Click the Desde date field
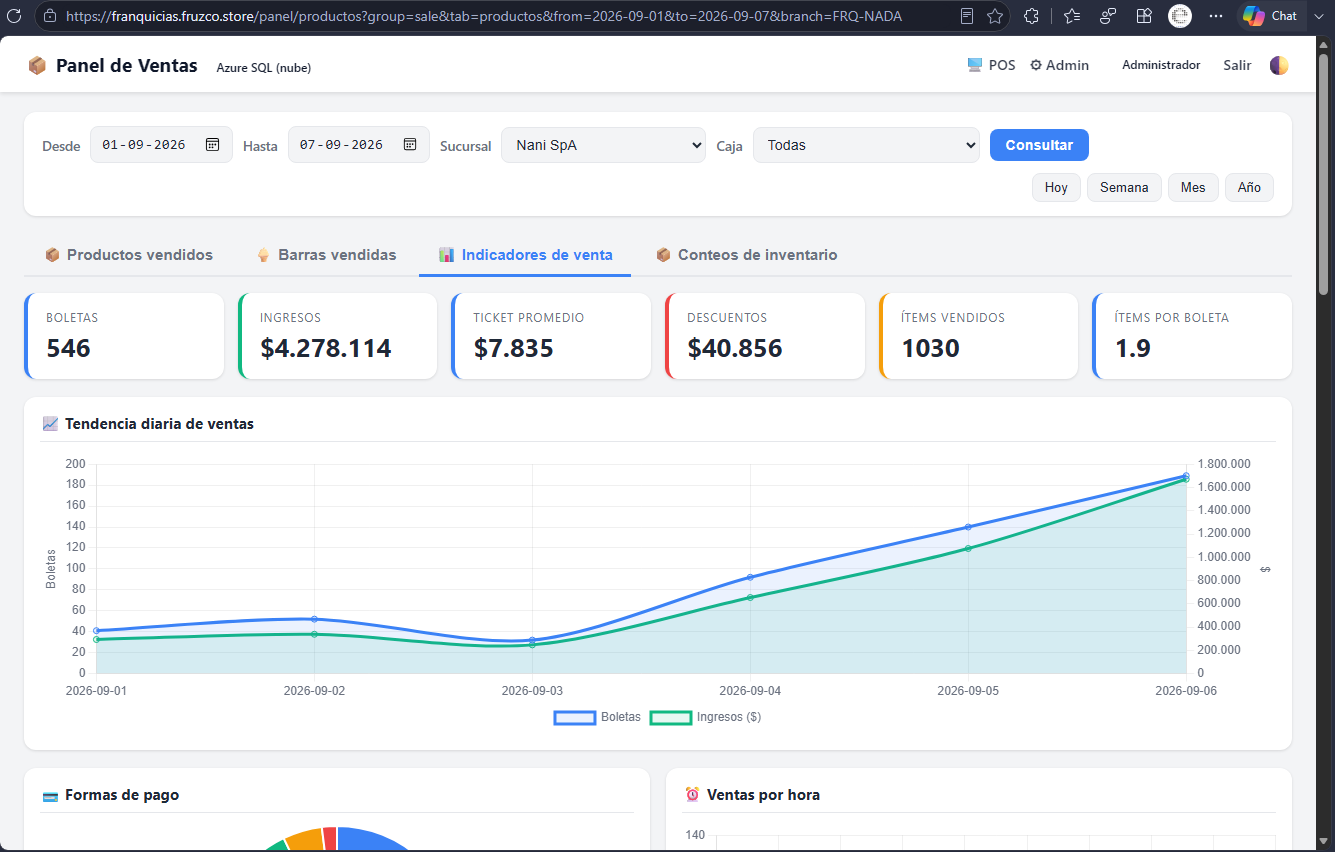Screen dimensions: 1335x852 tap(161, 145)
